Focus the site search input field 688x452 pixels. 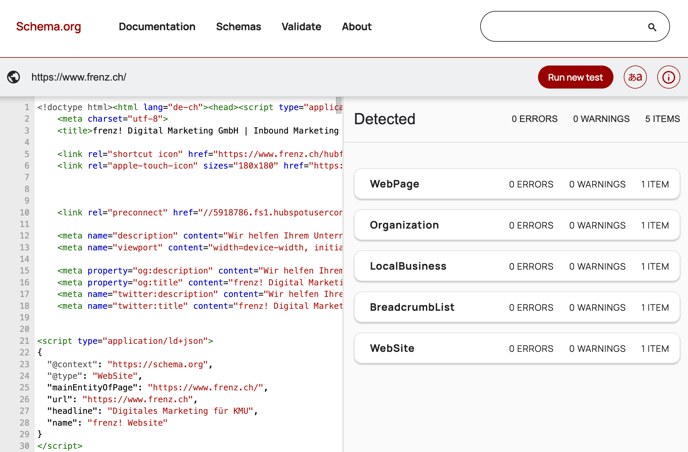coord(575,27)
